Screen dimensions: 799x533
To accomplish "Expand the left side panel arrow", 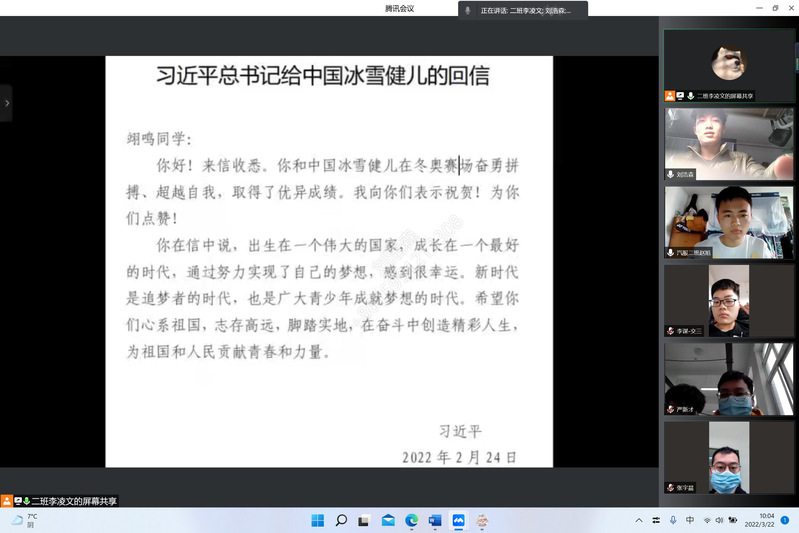I will click(6, 102).
